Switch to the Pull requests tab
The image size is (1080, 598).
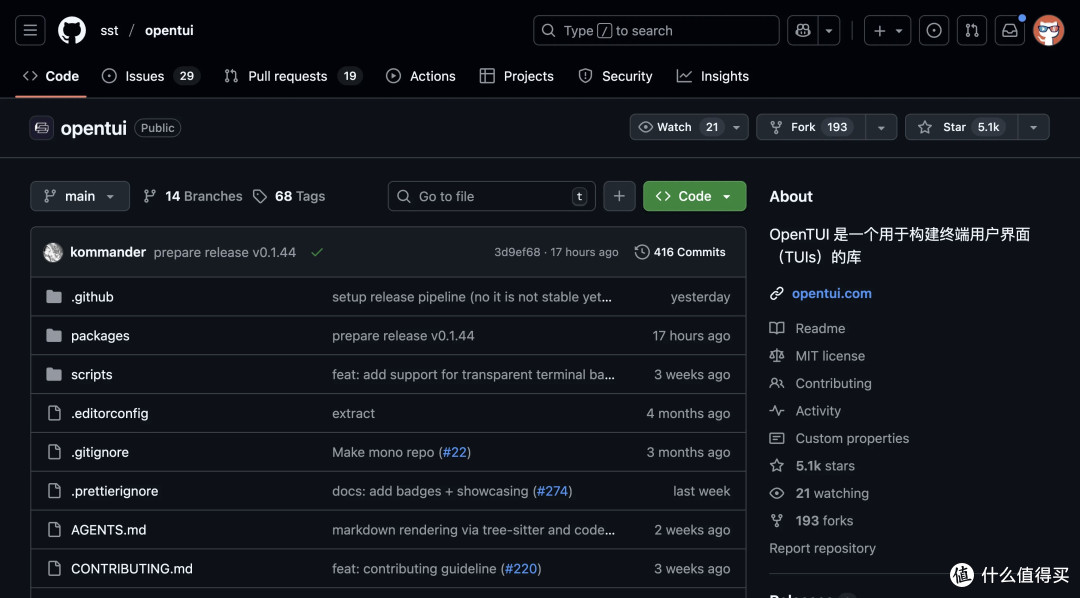click(293, 76)
